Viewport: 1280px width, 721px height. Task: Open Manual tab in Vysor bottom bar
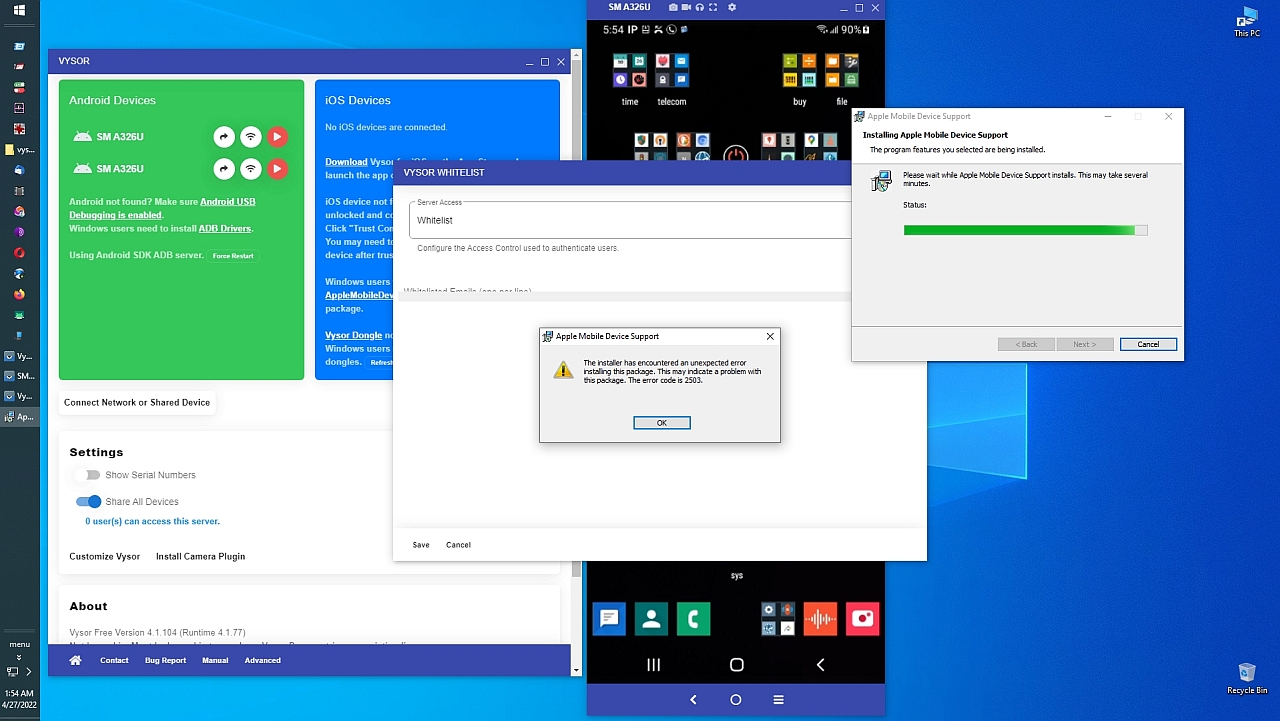pos(215,660)
